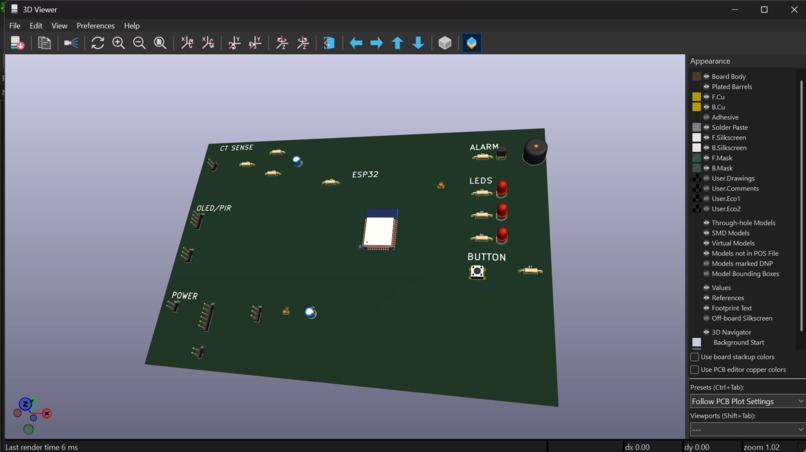Zoom in with the plus magnifier

pyautogui.click(x=119, y=43)
